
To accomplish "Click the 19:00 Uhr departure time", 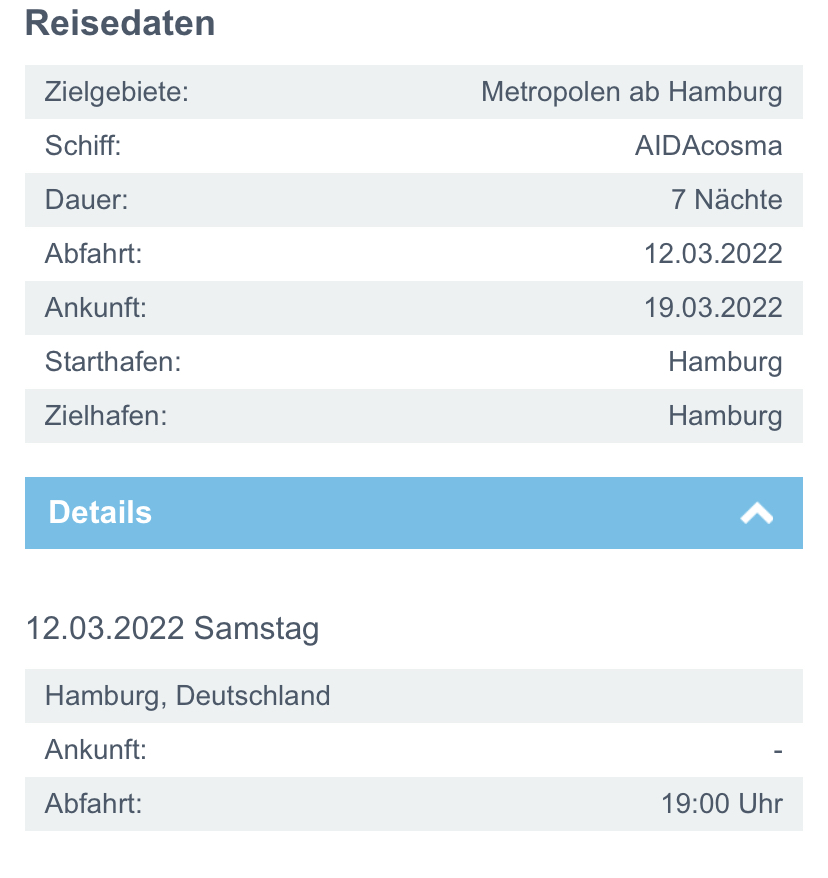I will (x=721, y=803).
